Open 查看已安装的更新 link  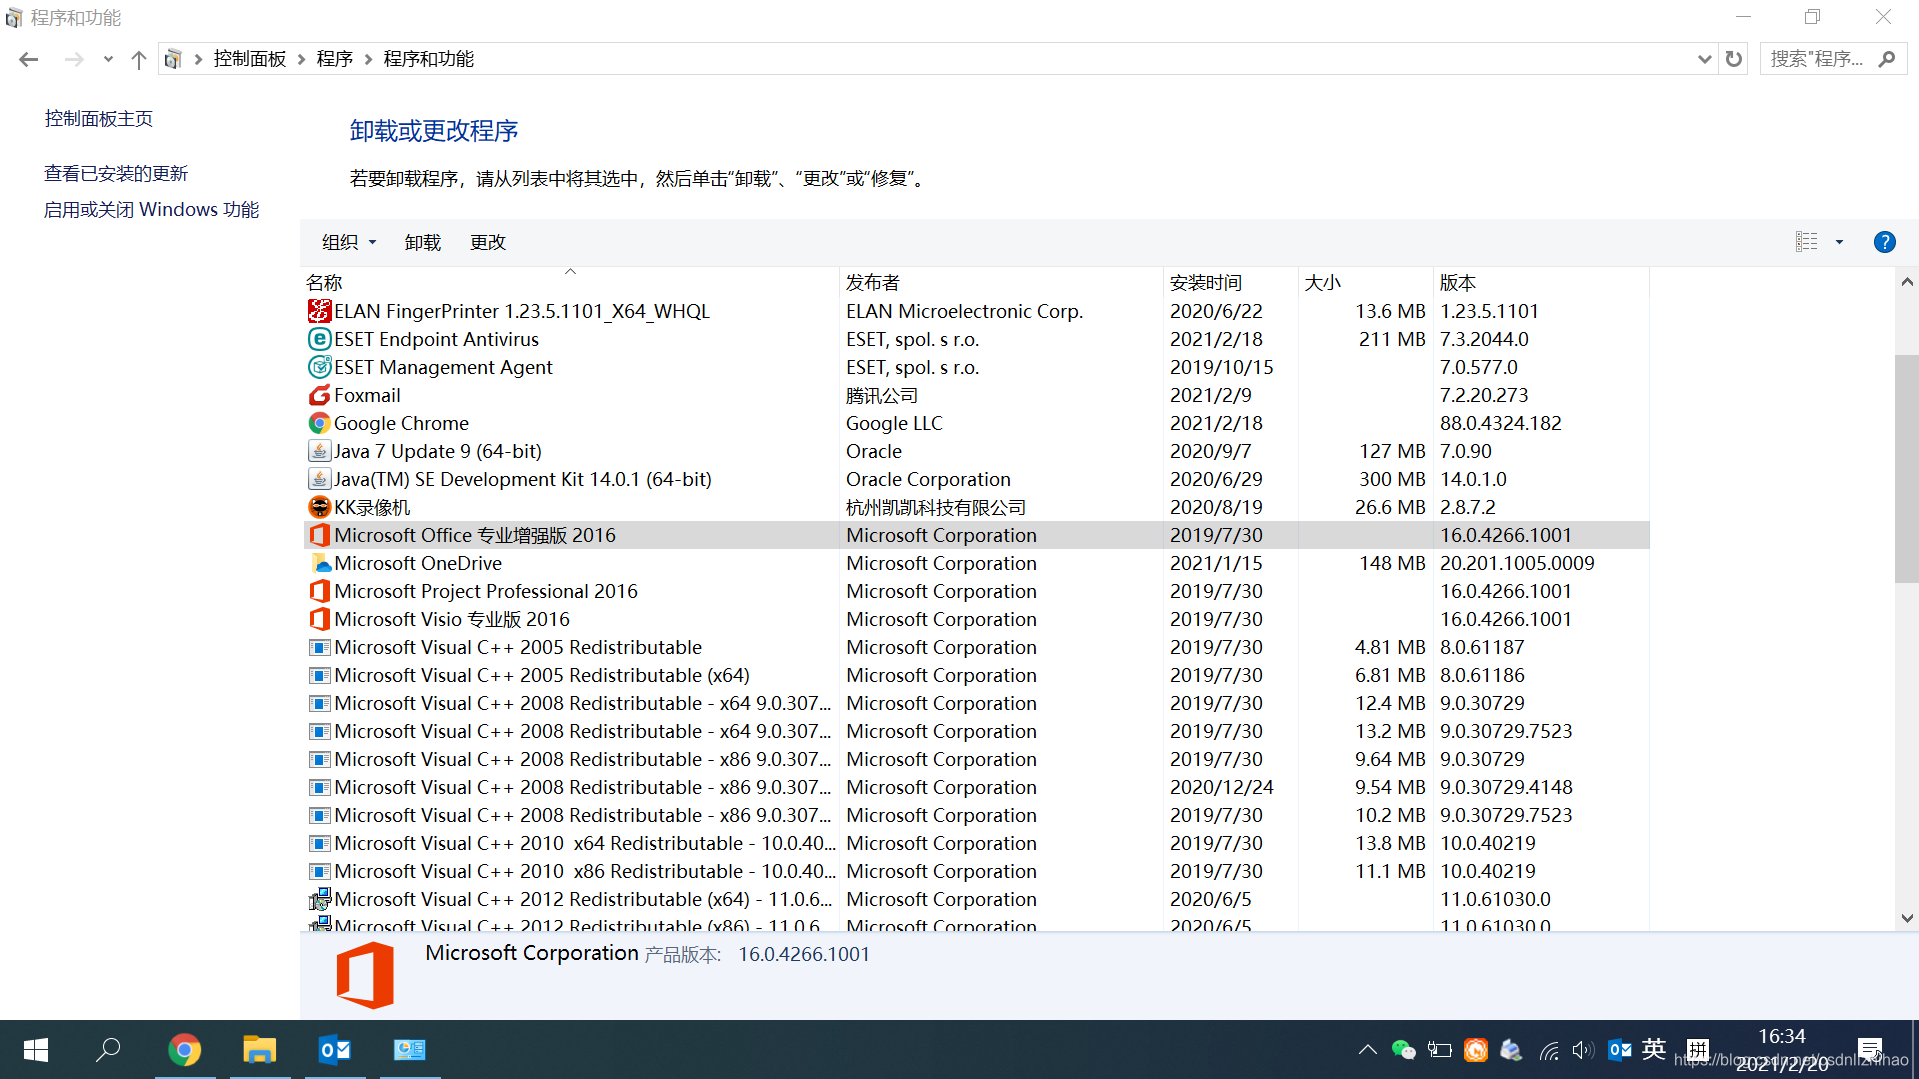[x=116, y=174]
